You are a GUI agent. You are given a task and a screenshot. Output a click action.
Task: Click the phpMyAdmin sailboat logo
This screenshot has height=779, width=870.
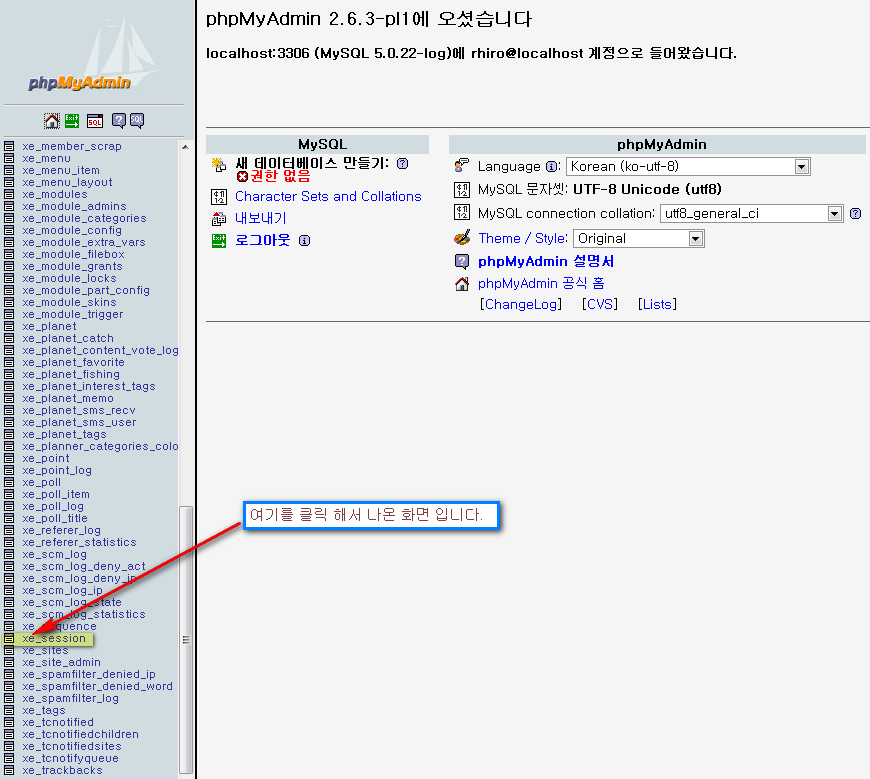point(94,55)
